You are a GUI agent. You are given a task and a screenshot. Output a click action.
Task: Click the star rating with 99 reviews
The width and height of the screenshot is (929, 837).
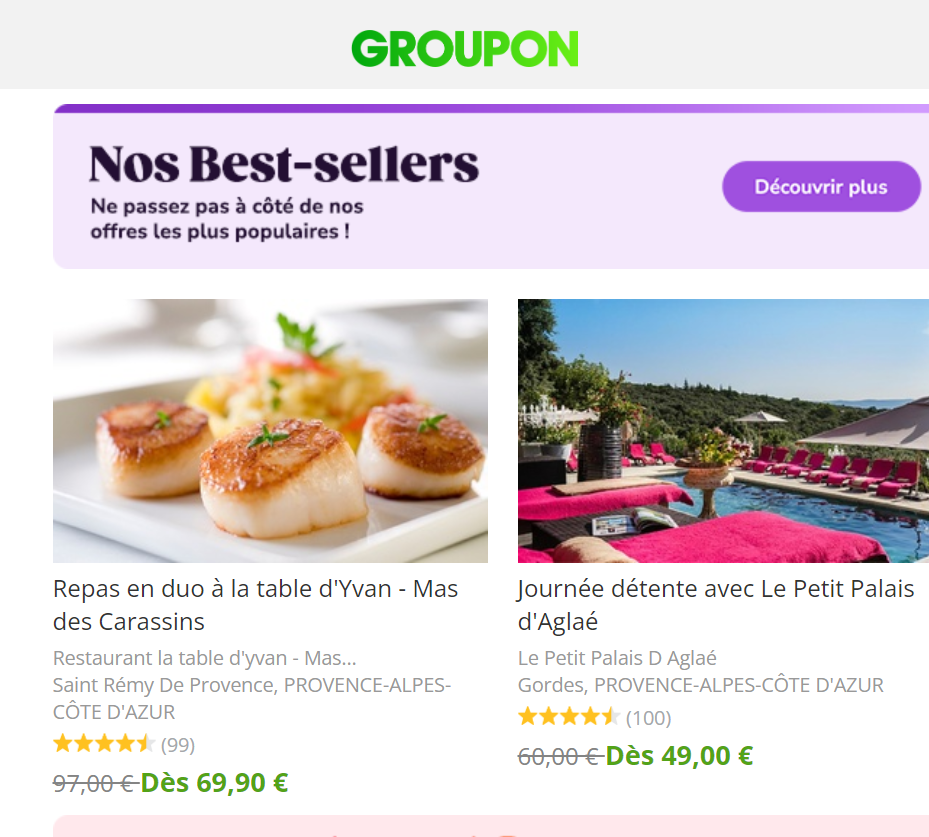click(x=104, y=743)
